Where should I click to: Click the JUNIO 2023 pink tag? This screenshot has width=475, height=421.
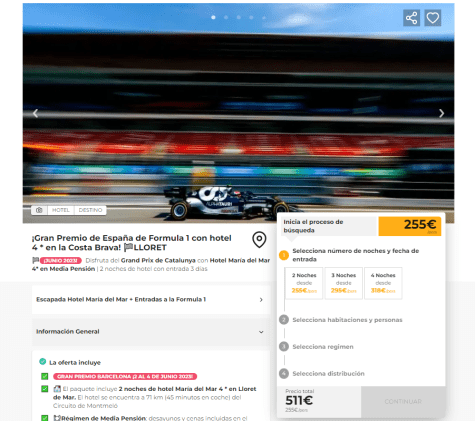click(60, 260)
